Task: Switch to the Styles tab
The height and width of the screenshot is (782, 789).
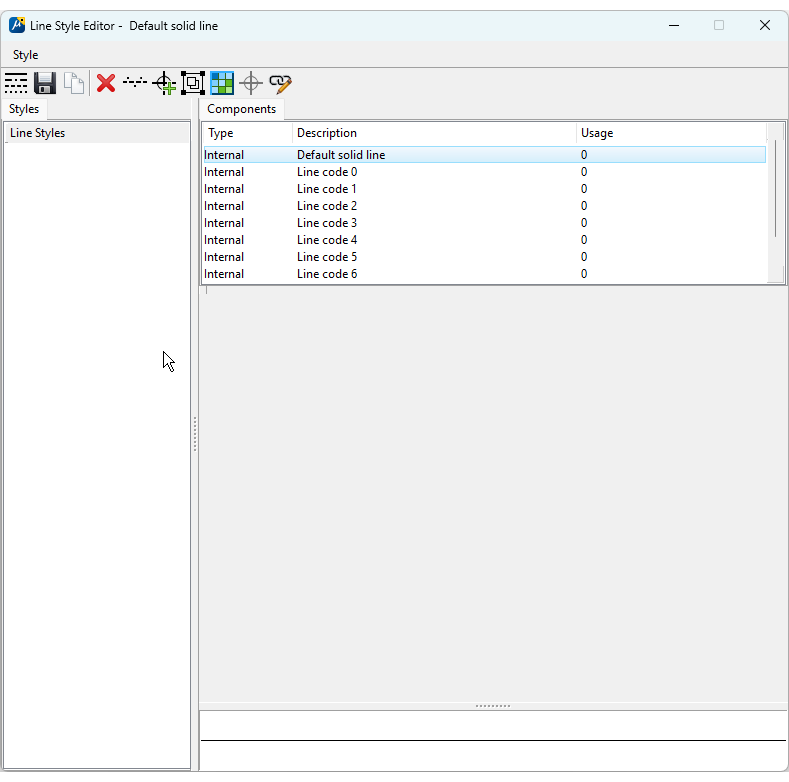Action: 24,109
